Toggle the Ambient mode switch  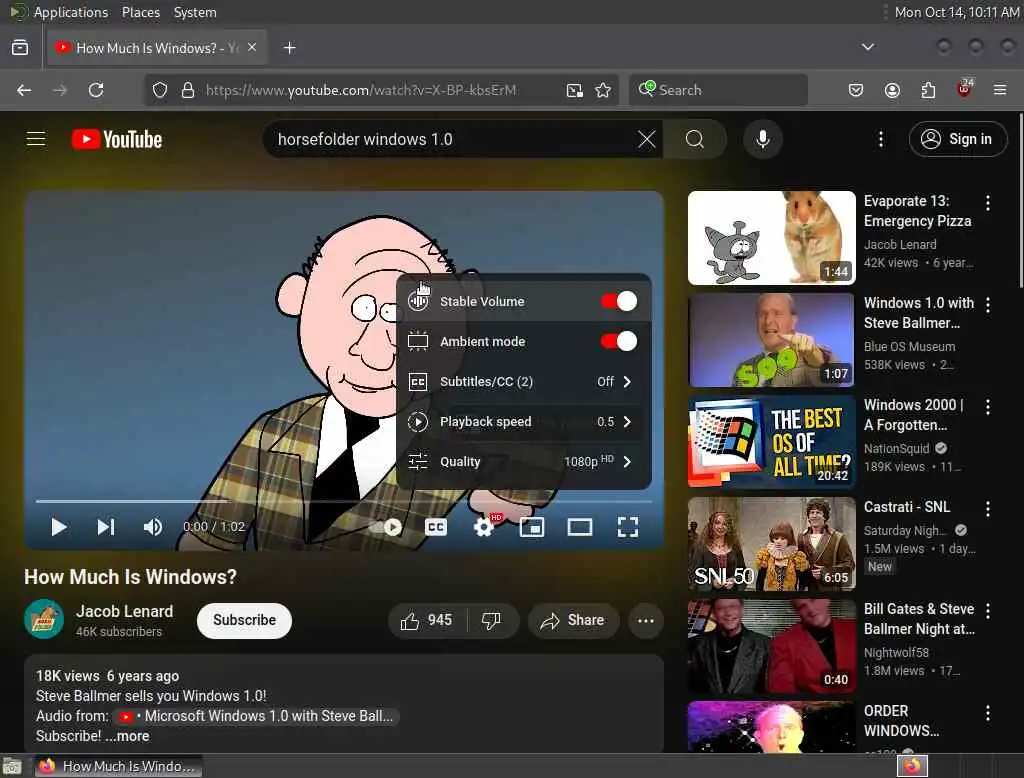click(618, 341)
